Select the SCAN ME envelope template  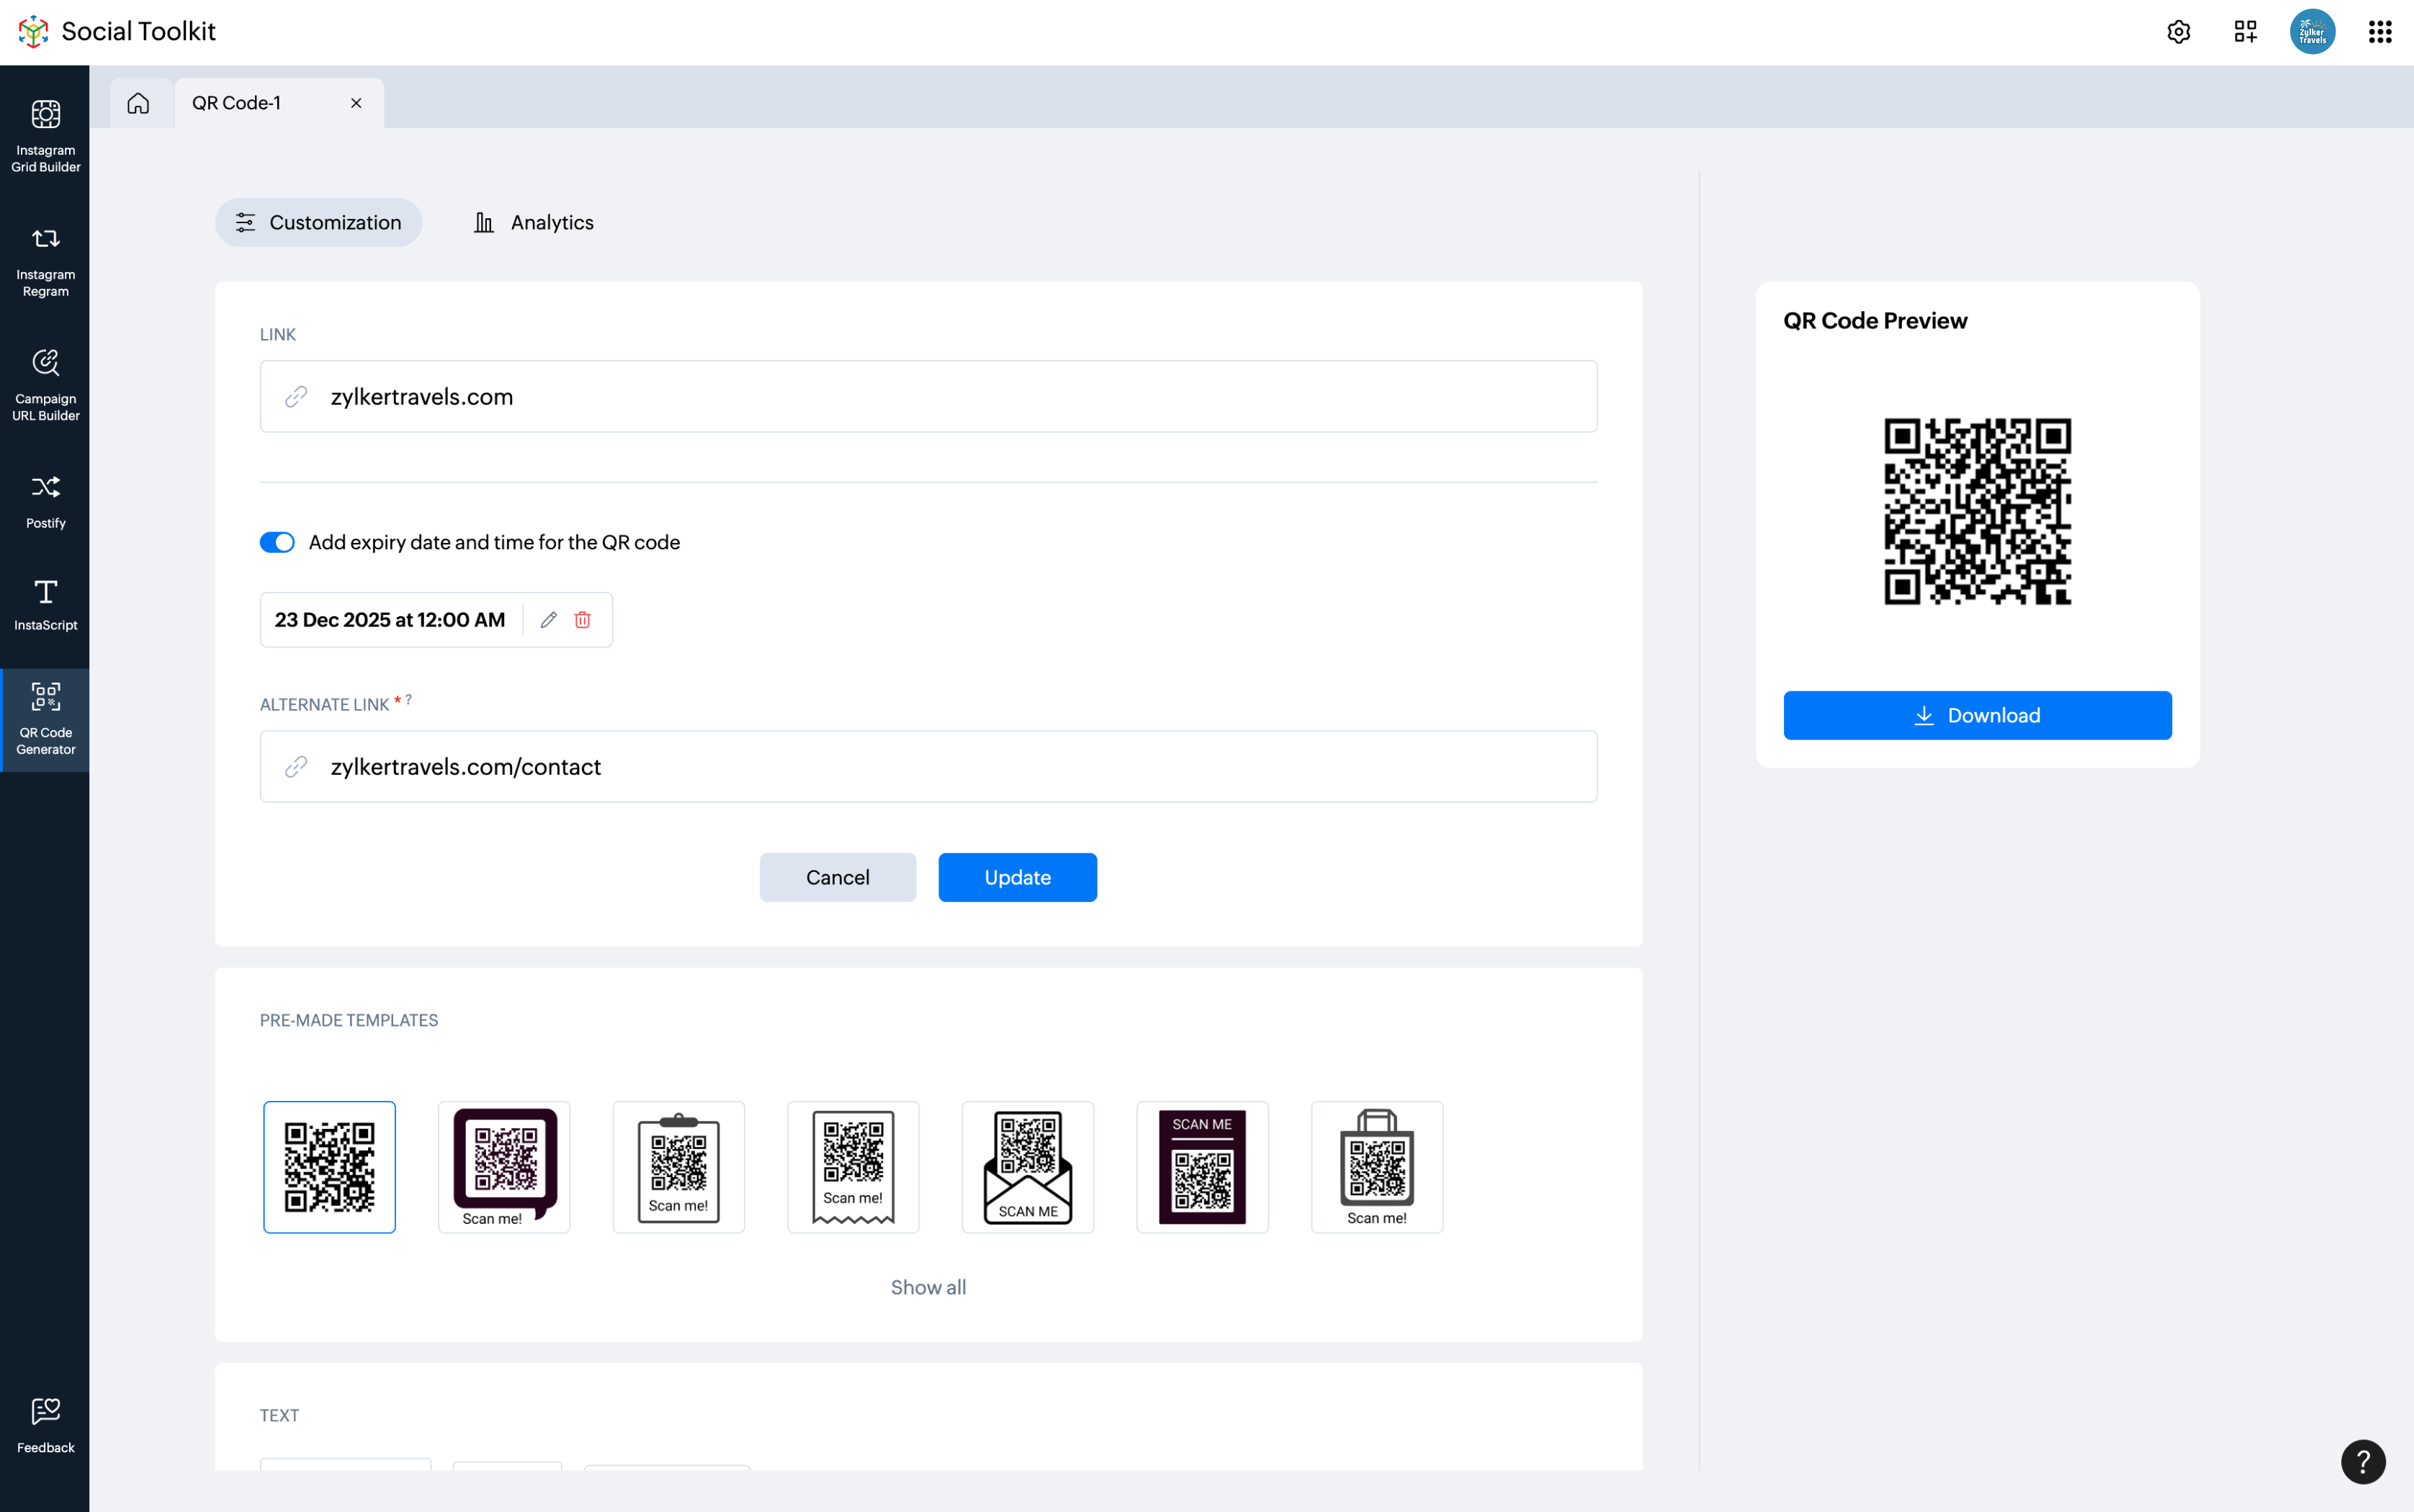tap(1027, 1166)
